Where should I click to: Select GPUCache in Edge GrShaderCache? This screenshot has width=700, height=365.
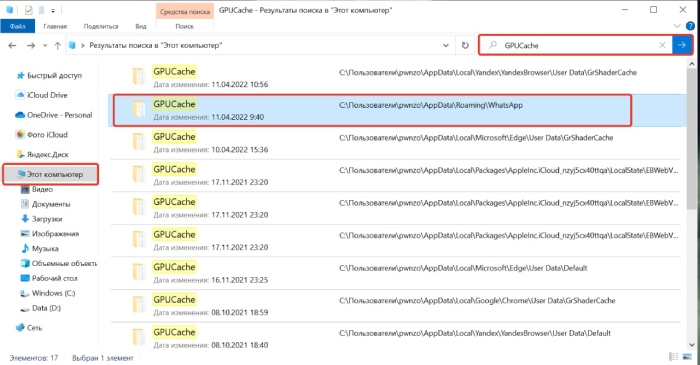(x=397, y=143)
